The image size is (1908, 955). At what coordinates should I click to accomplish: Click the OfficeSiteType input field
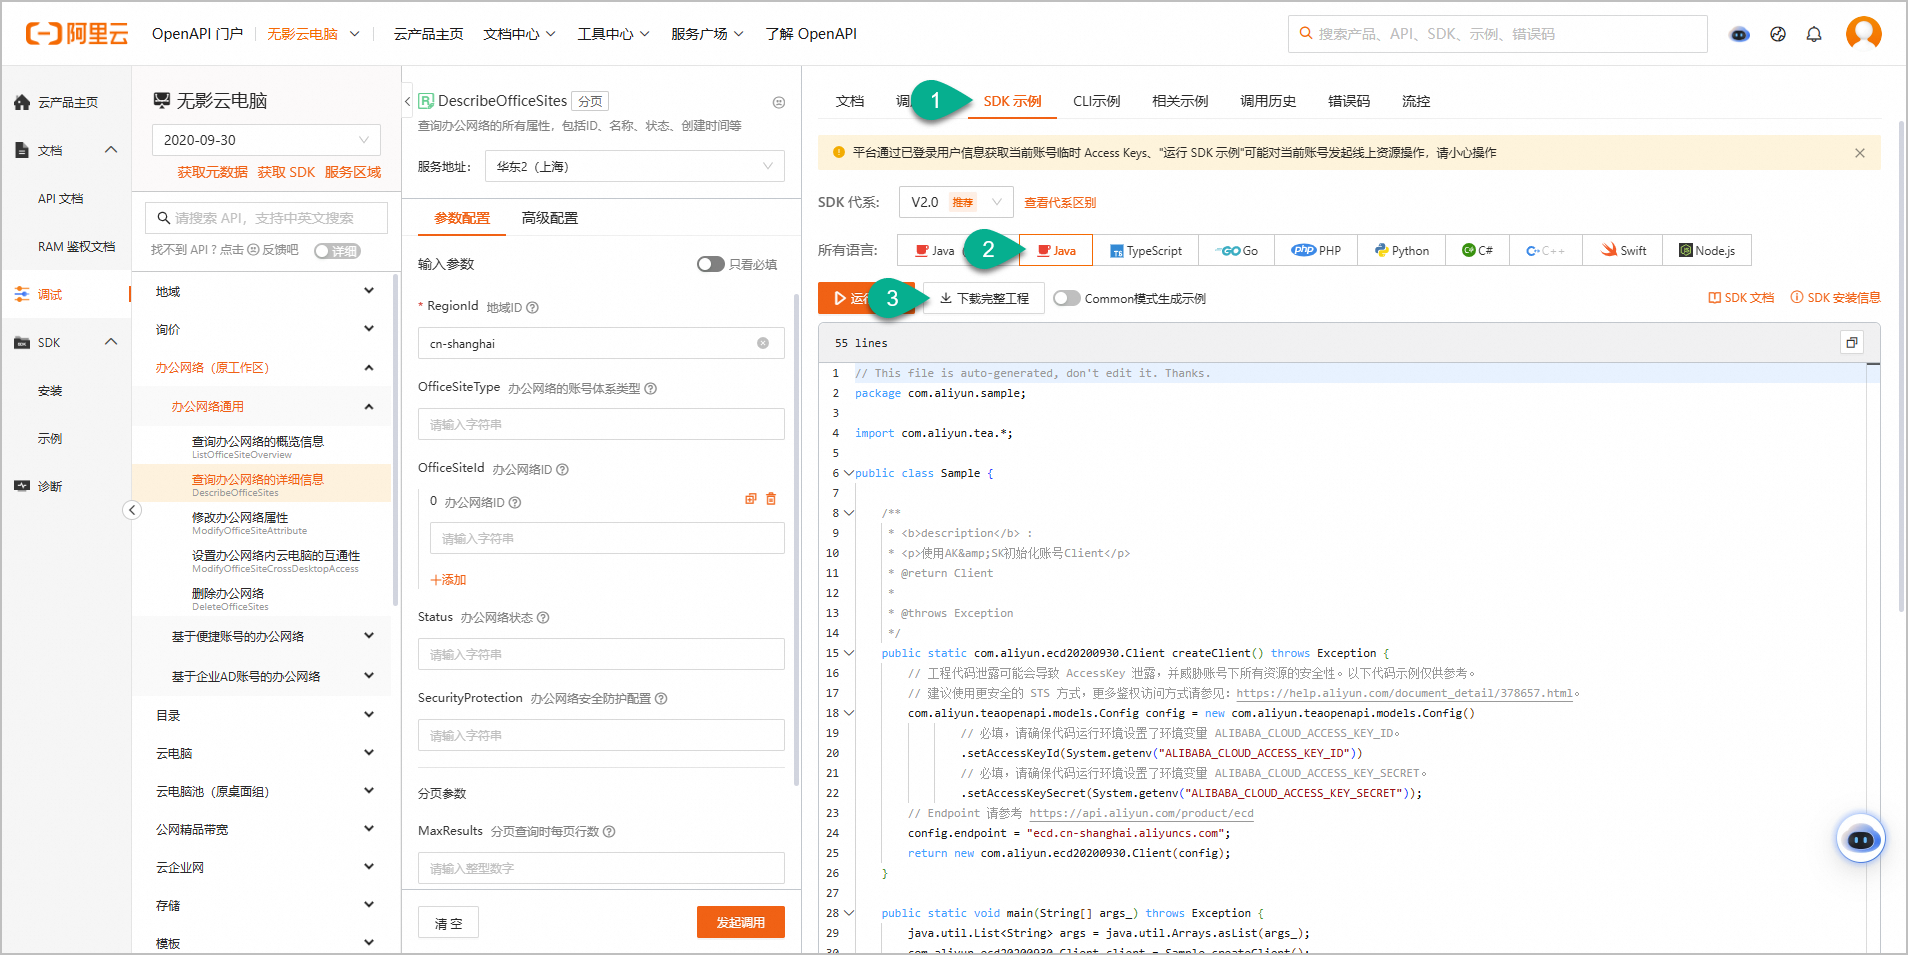click(x=601, y=424)
